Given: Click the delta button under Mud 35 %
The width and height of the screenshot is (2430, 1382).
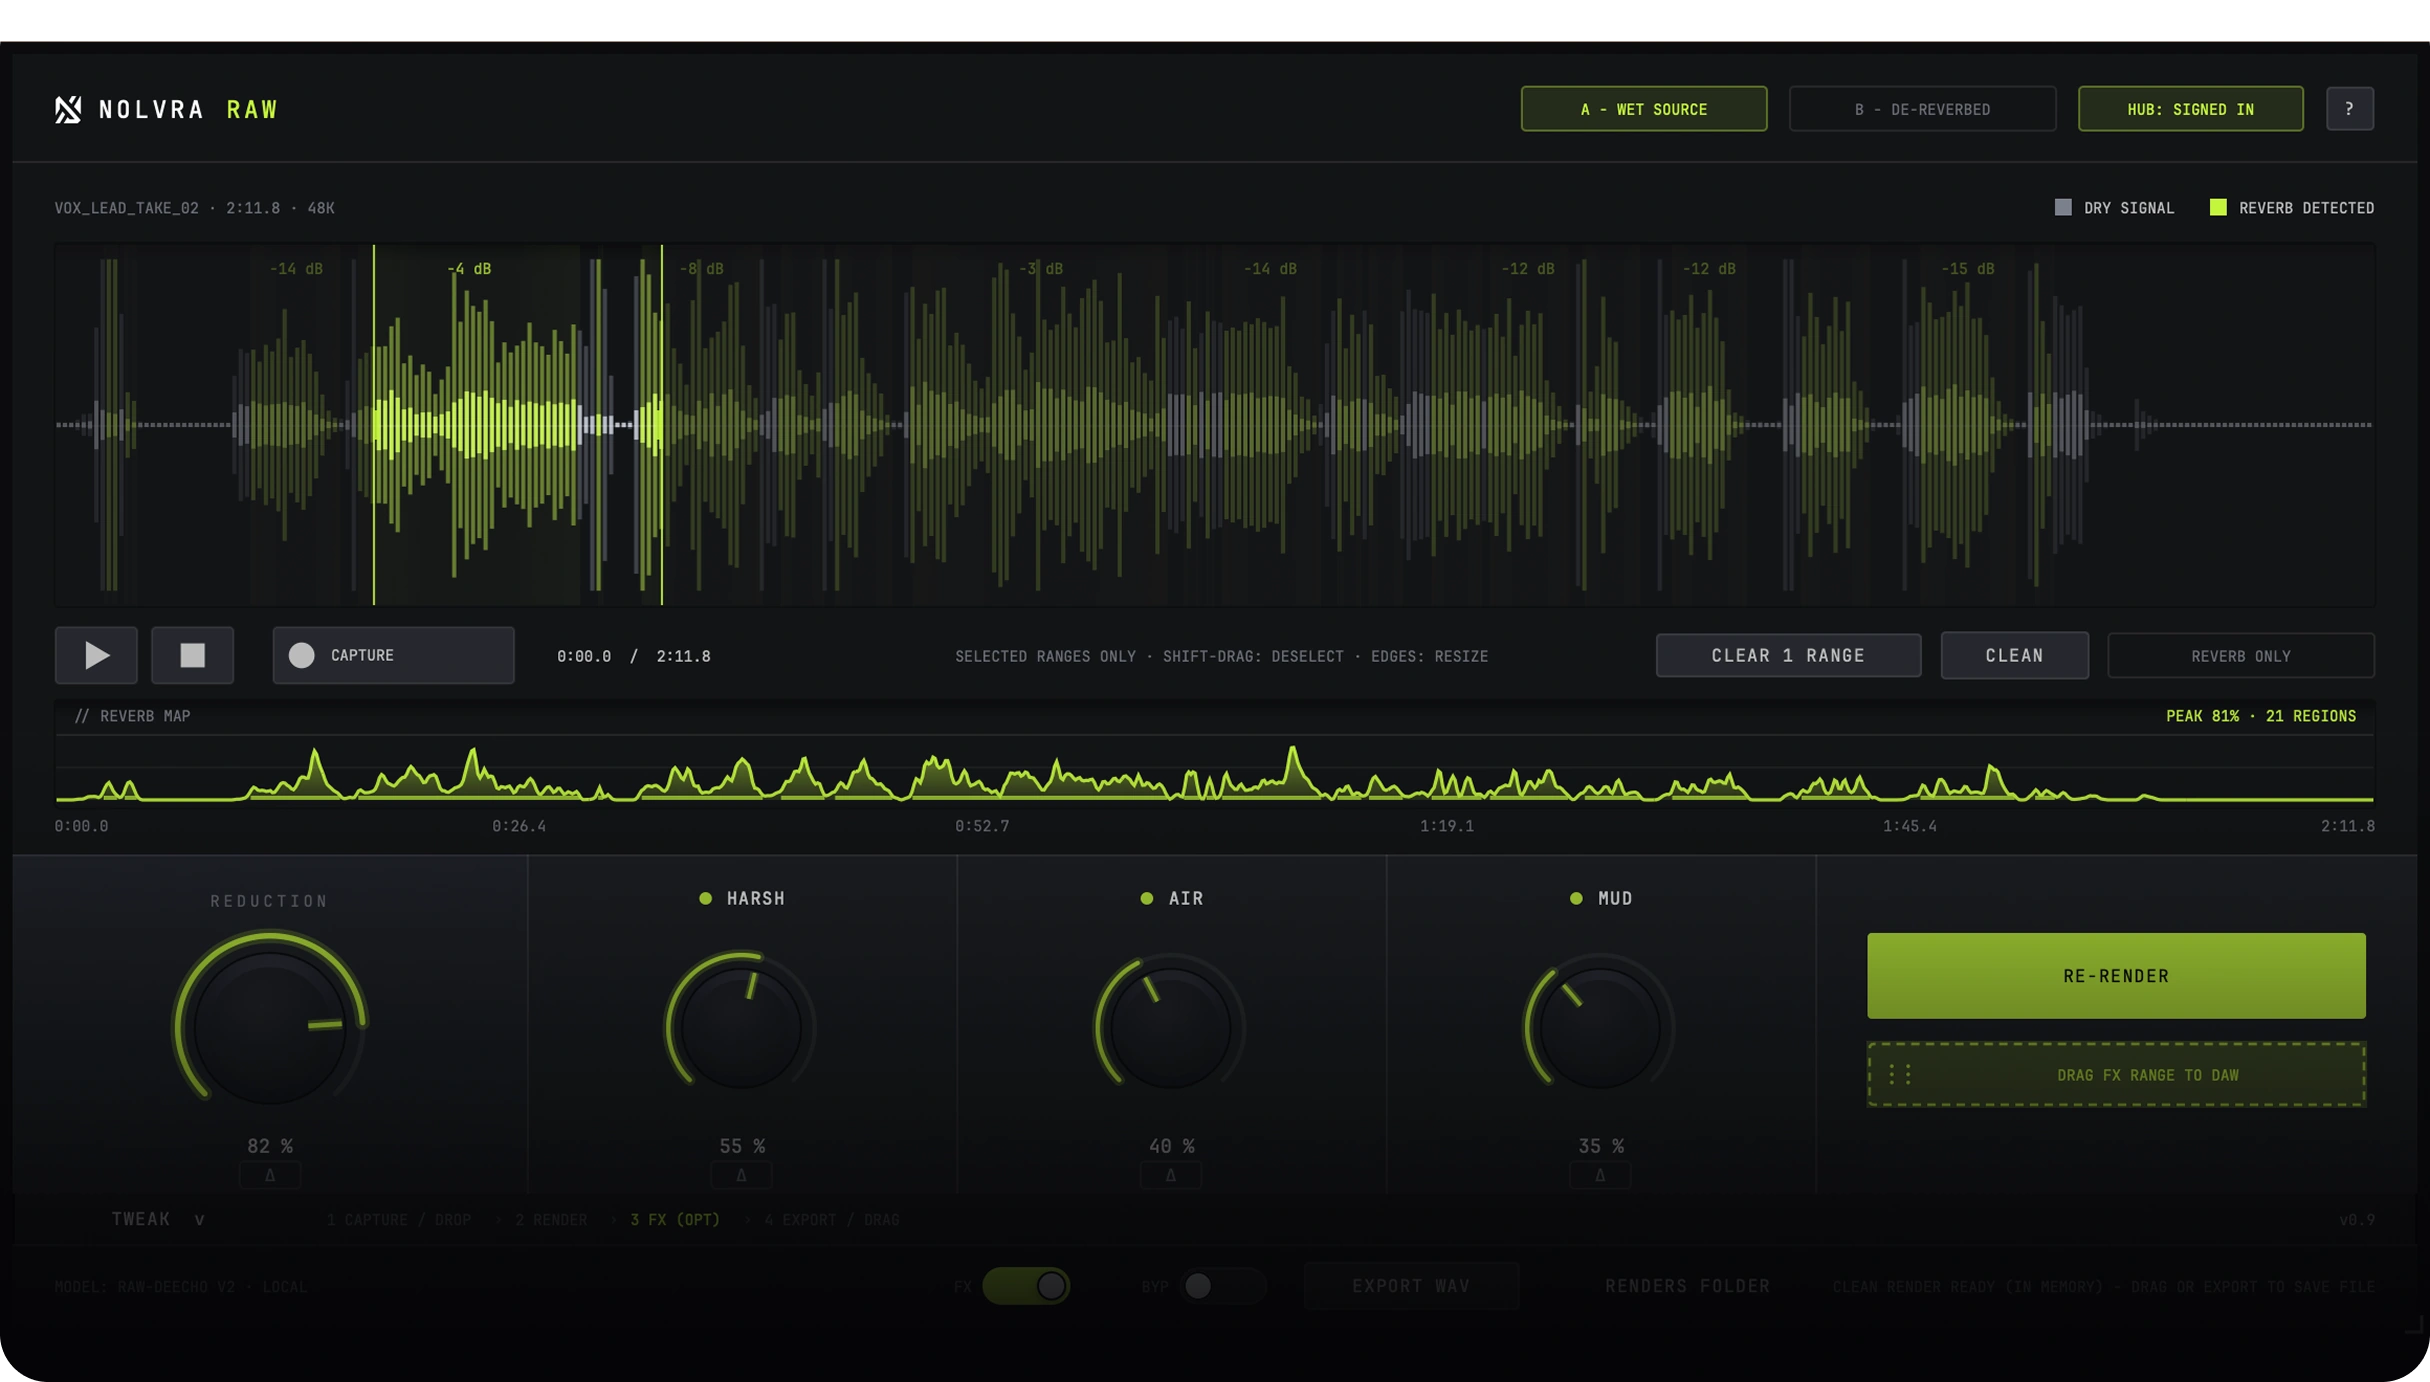Looking at the screenshot, I should pyautogui.click(x=1600, y=1175).
